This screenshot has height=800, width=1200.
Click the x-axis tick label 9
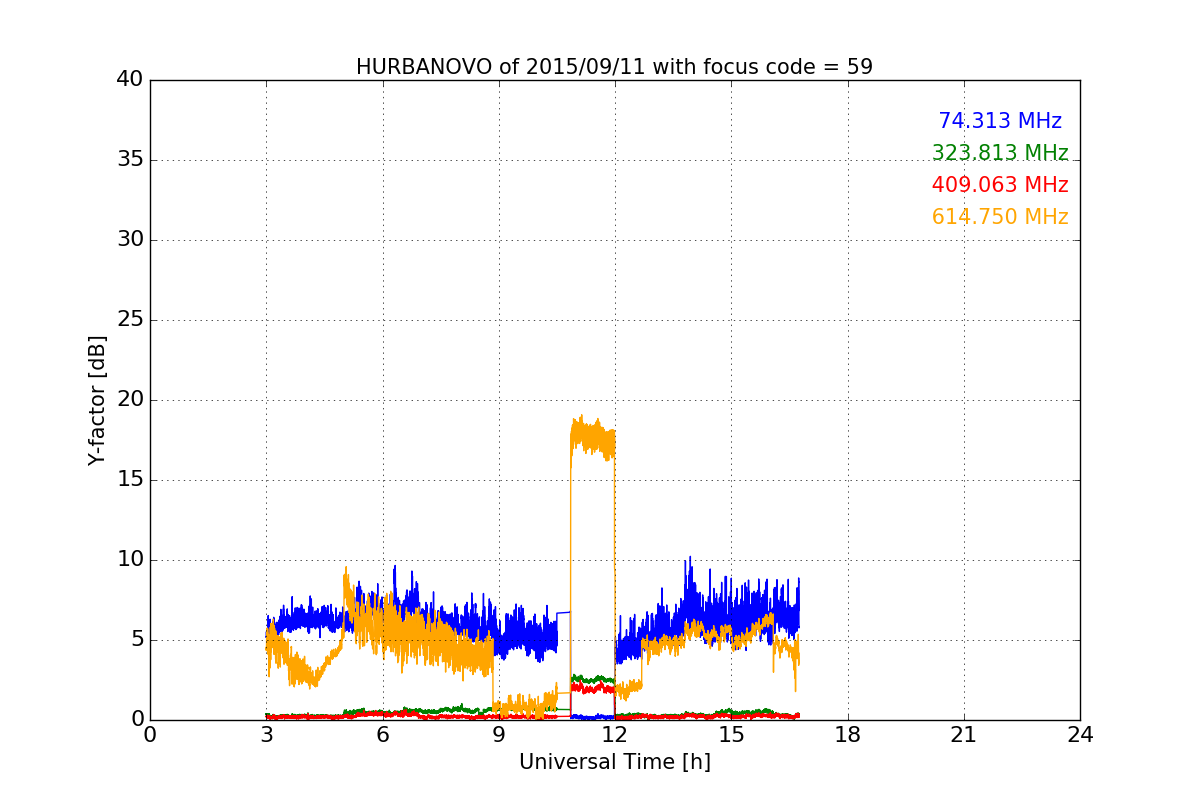click(x=499, y=735)
